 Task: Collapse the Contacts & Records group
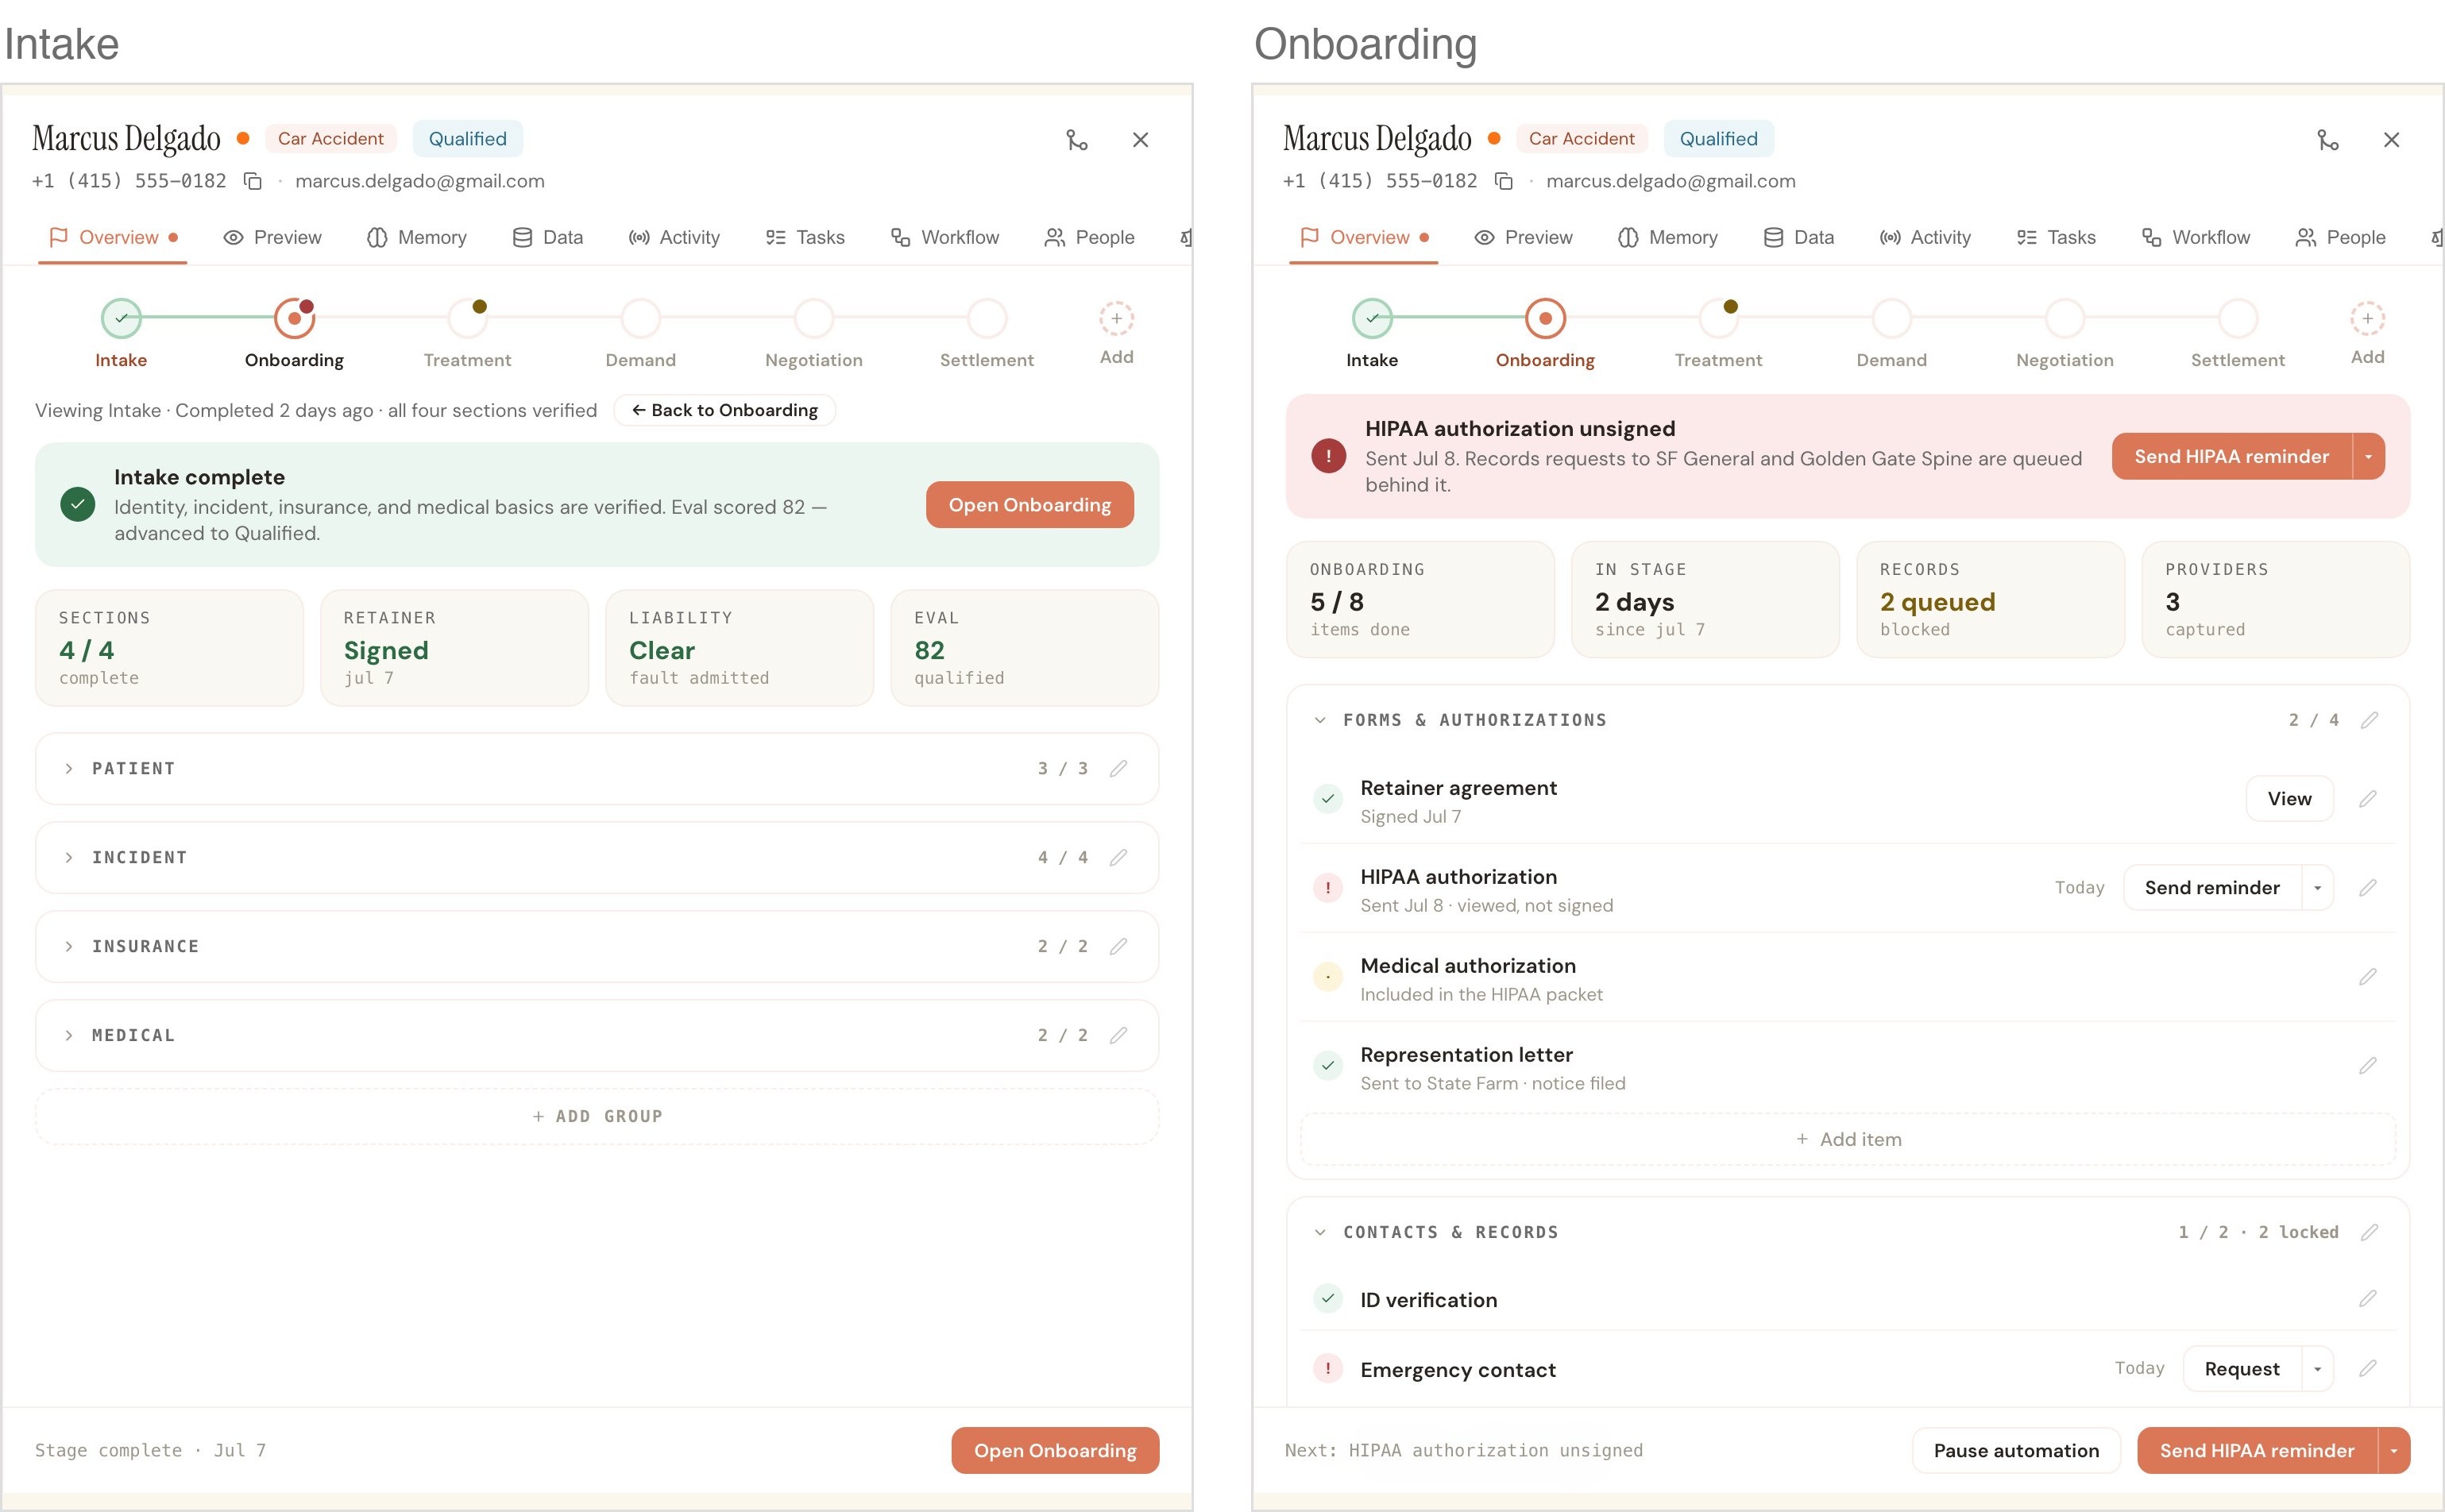(1320, 1232)
